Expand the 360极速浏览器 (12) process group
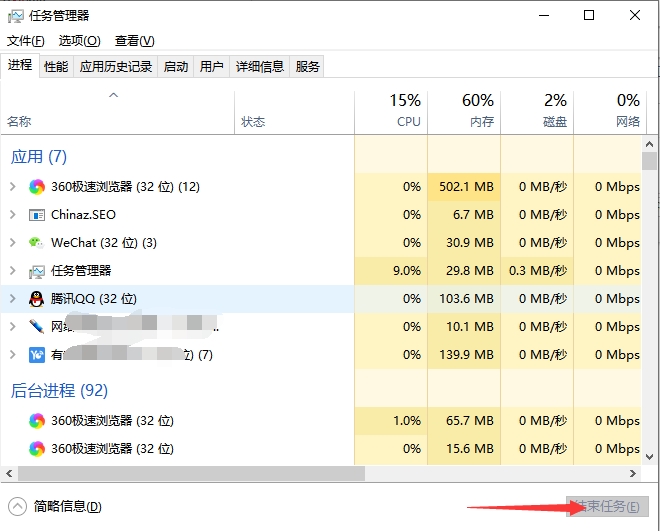660x531 pixels. click(x=13, y=186)
